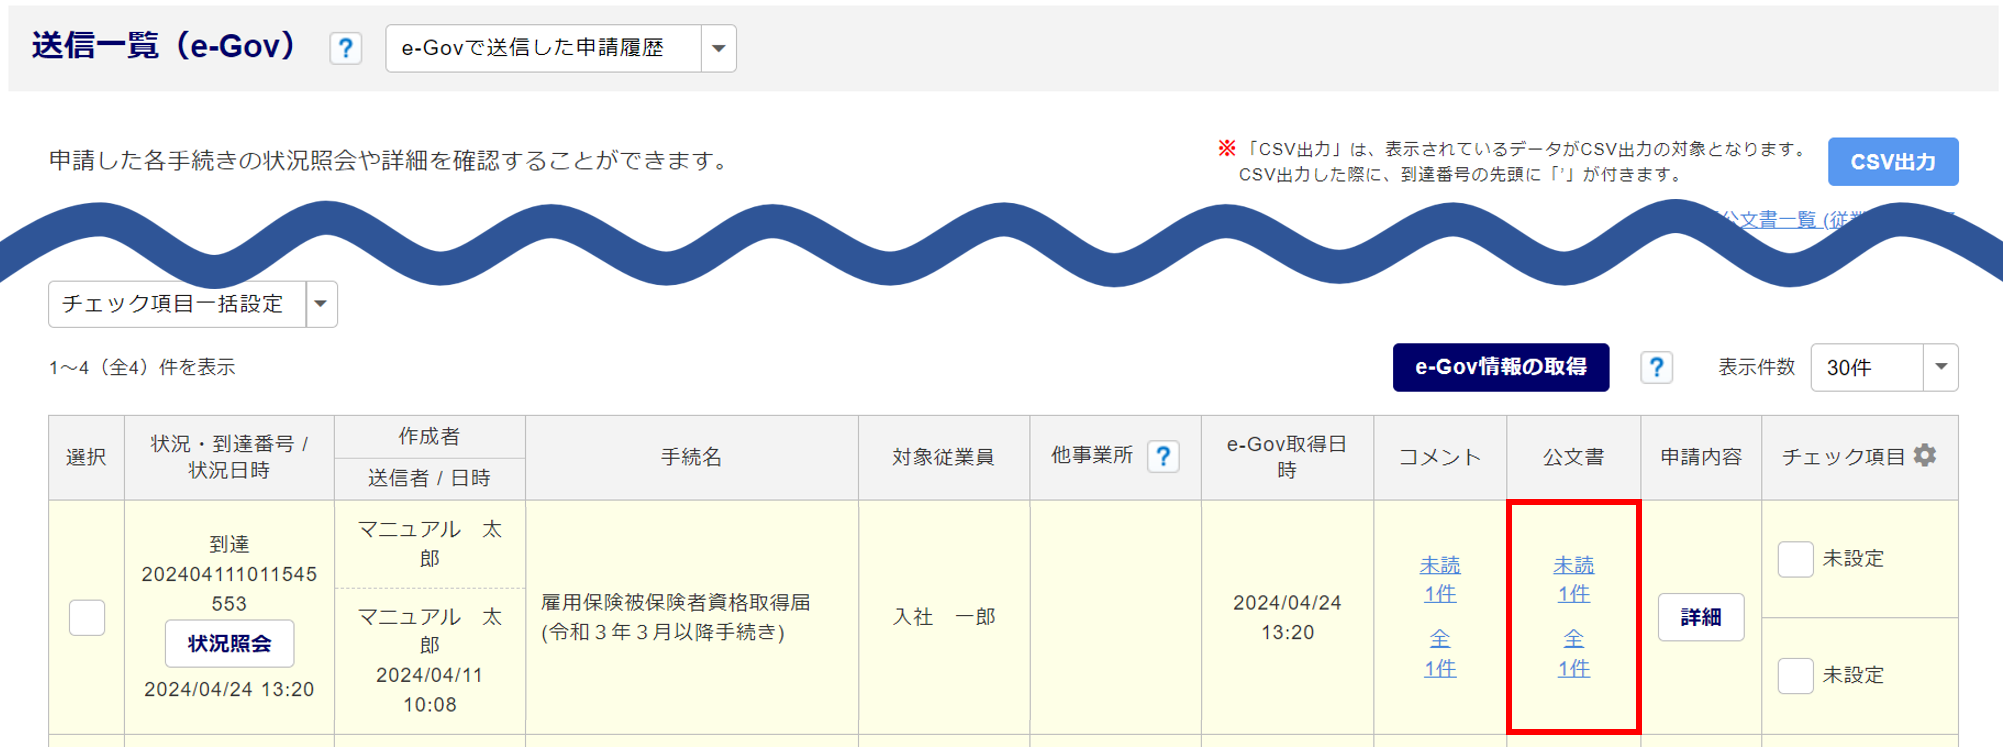Image resolution: width=2003 pixels, height=747 pixels.
Task: Open all 公文書 全 1件 link
Action: (1573, 653)
